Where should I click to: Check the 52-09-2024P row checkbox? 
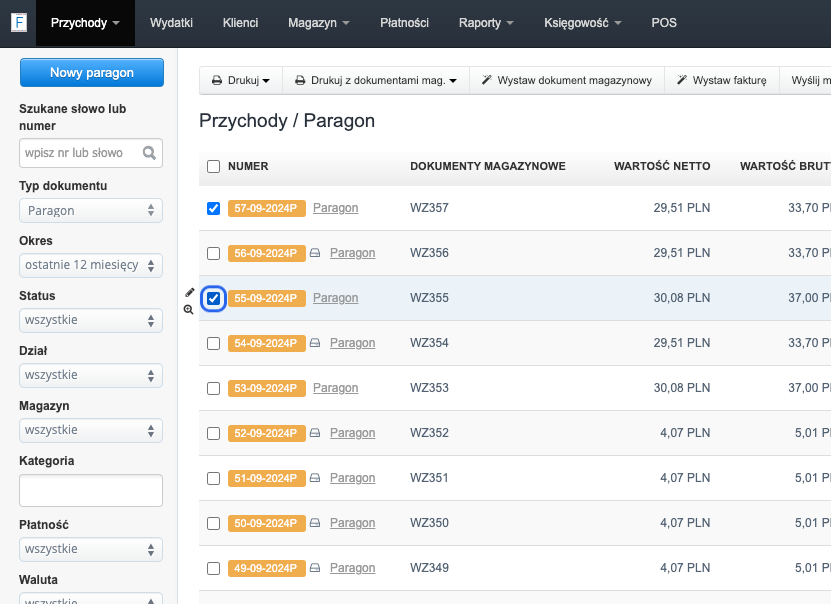[x=213, y=433]
